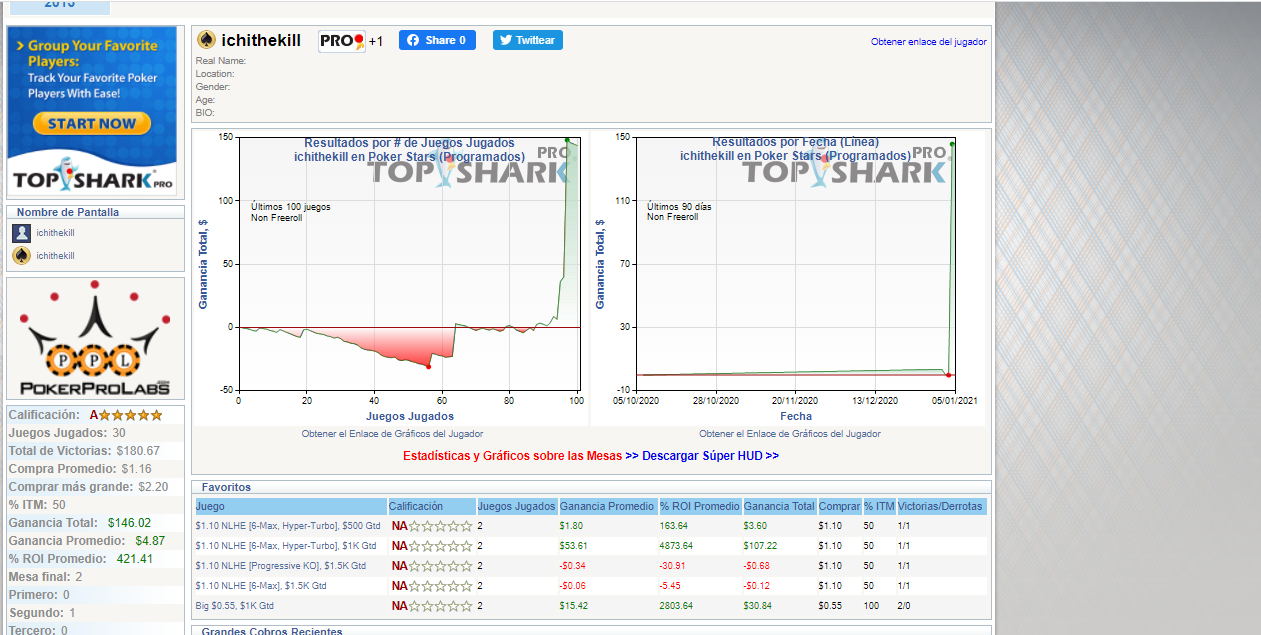Screen dimensions: 1261x635
Task: Sort by % ITM column header
Action: click(879, 507)
